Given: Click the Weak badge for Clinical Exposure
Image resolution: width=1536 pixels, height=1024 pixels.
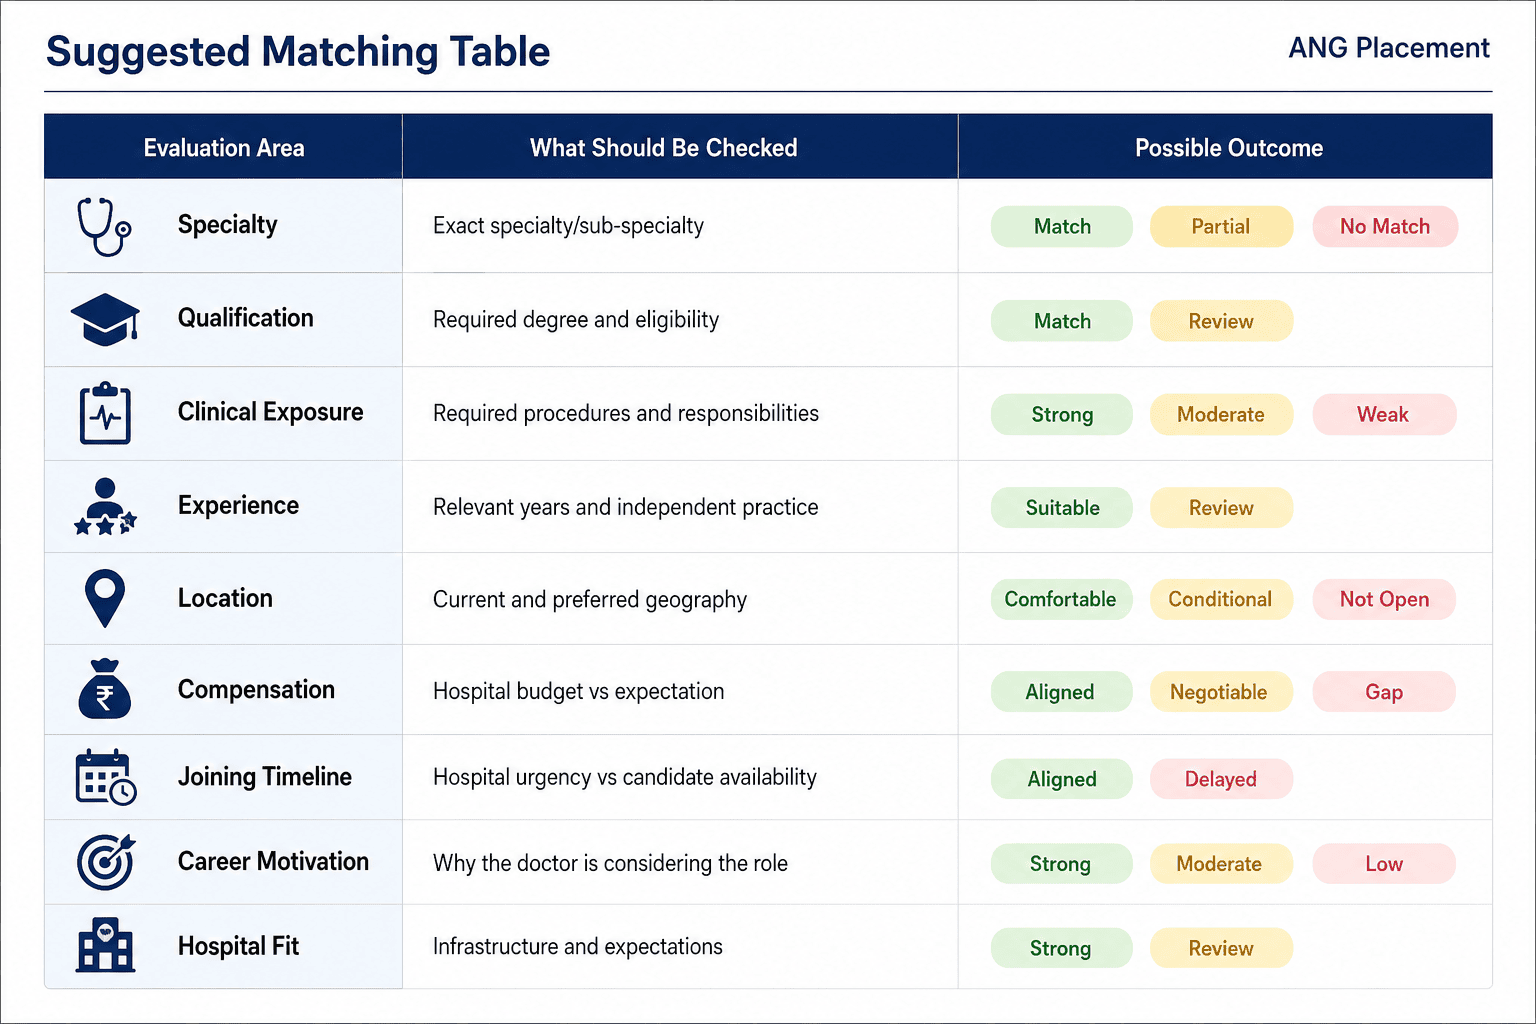Looking at the screenshot, I should pos(1384,414).
